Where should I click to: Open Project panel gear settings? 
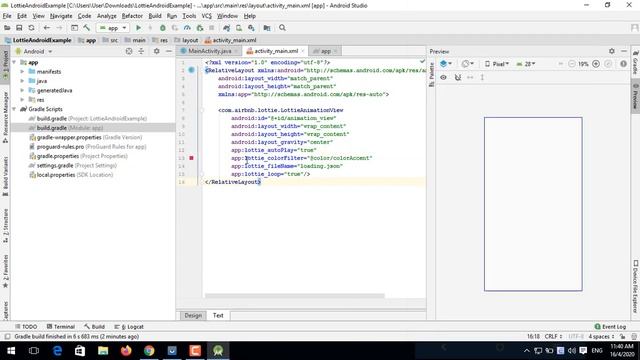[x=157, y=51]
